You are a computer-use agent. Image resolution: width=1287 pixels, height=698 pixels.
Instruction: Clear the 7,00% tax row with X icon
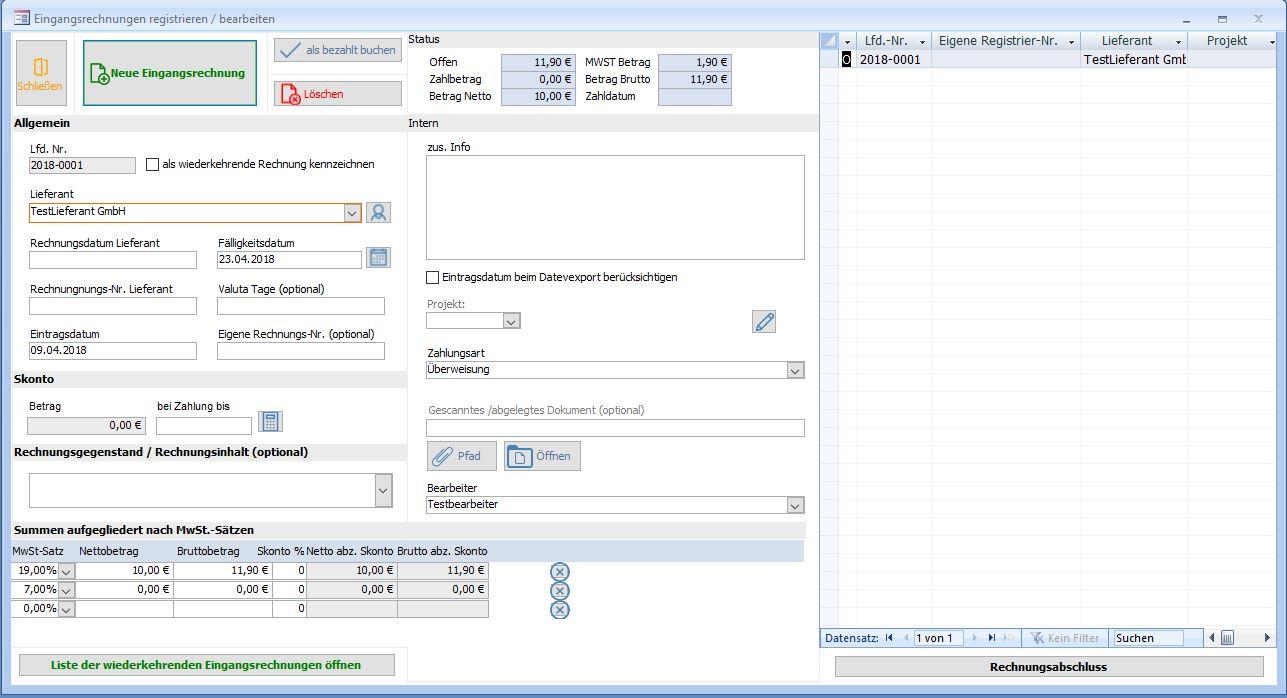click(x=560, y=591)
